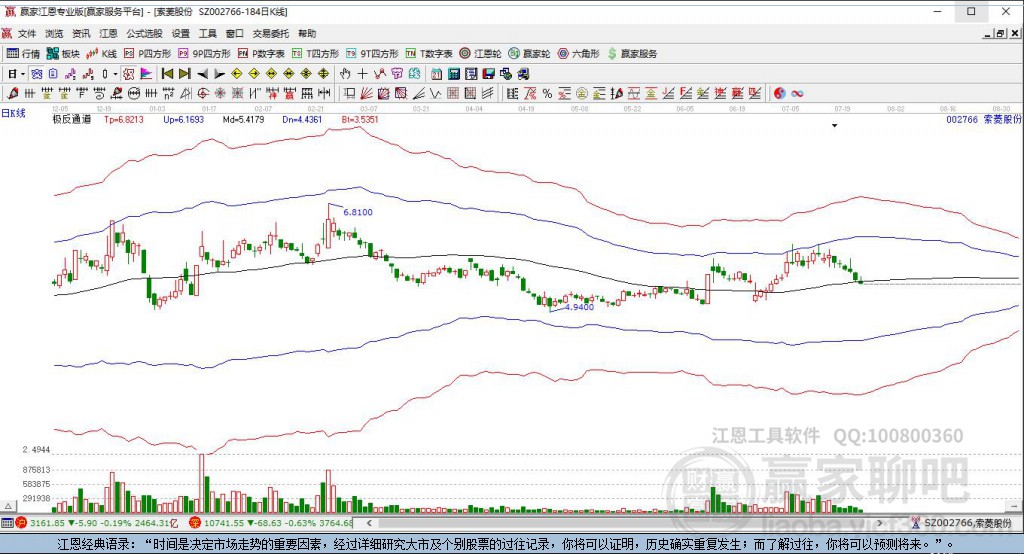Move chart right with black right arrow
The width and height of the screenshot is (1024, 554).
[220, 74]
